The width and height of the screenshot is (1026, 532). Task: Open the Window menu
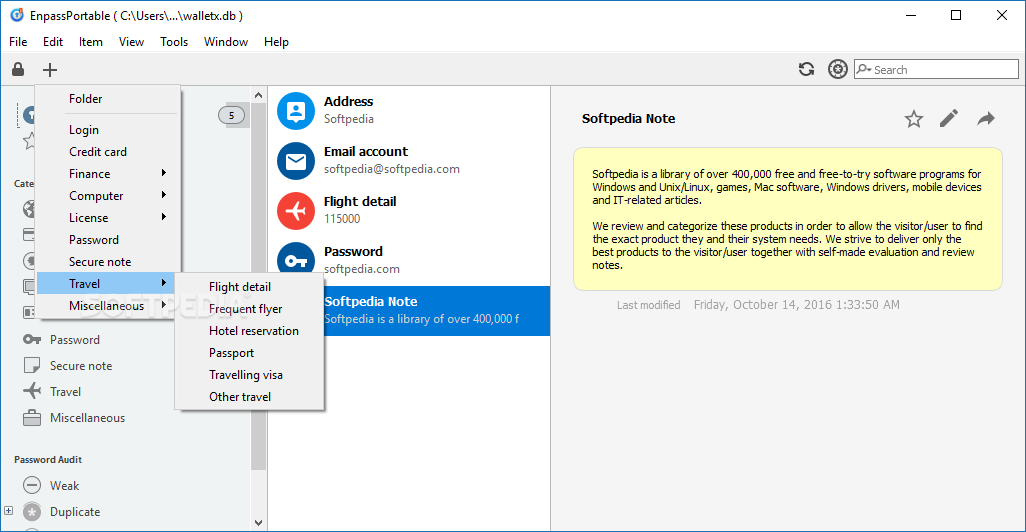[226, 42]
